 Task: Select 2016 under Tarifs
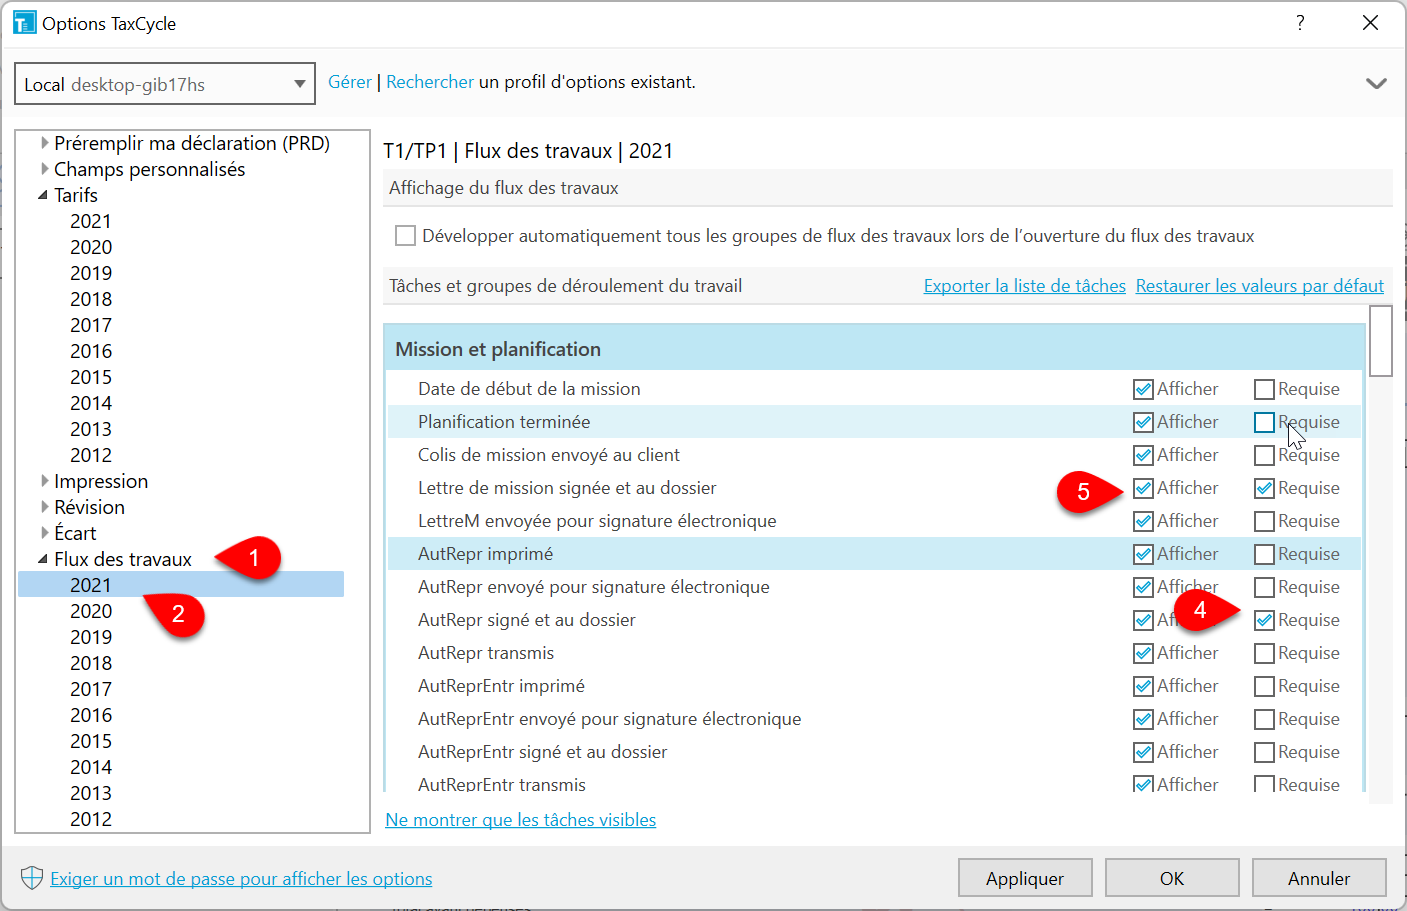pos(91,351)
